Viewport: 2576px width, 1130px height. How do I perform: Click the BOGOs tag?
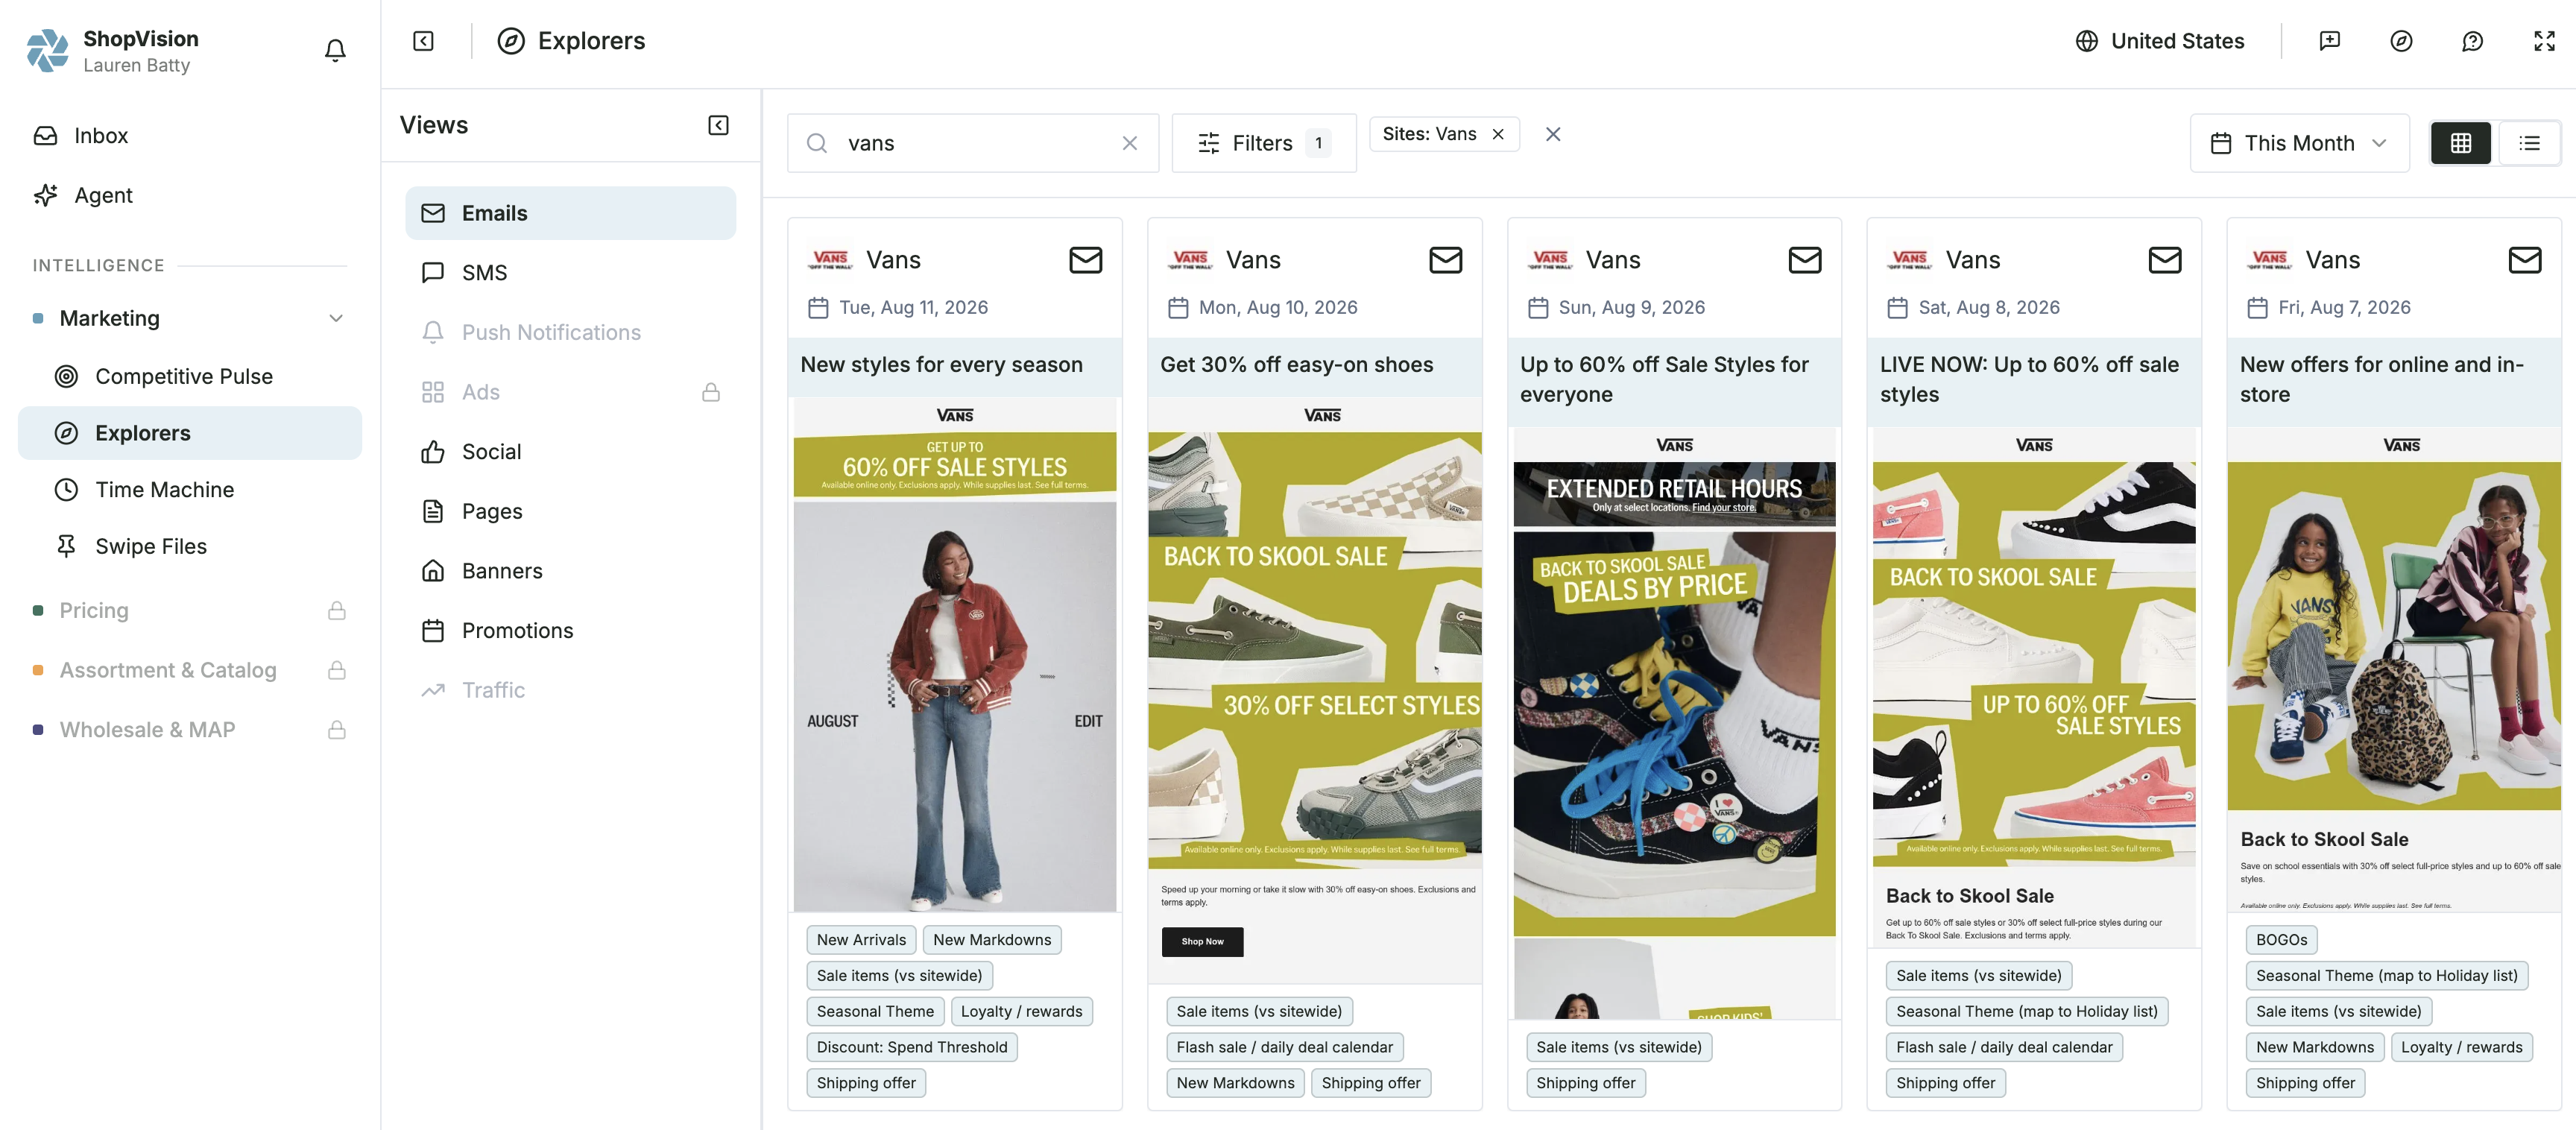coord(2281,940)
